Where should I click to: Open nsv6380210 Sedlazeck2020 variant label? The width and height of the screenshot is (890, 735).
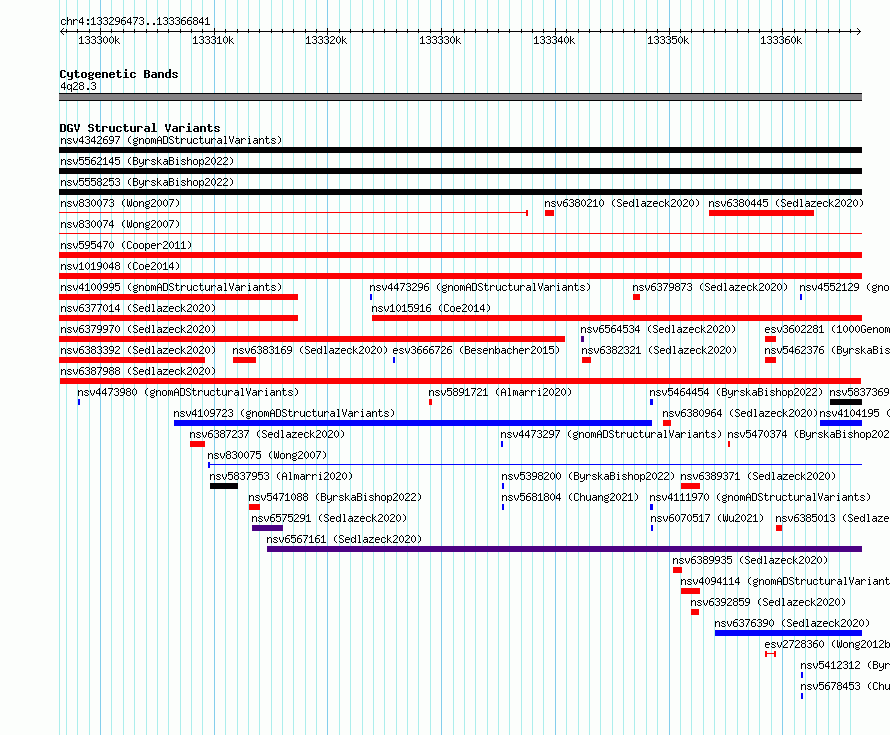click(622, 203)
